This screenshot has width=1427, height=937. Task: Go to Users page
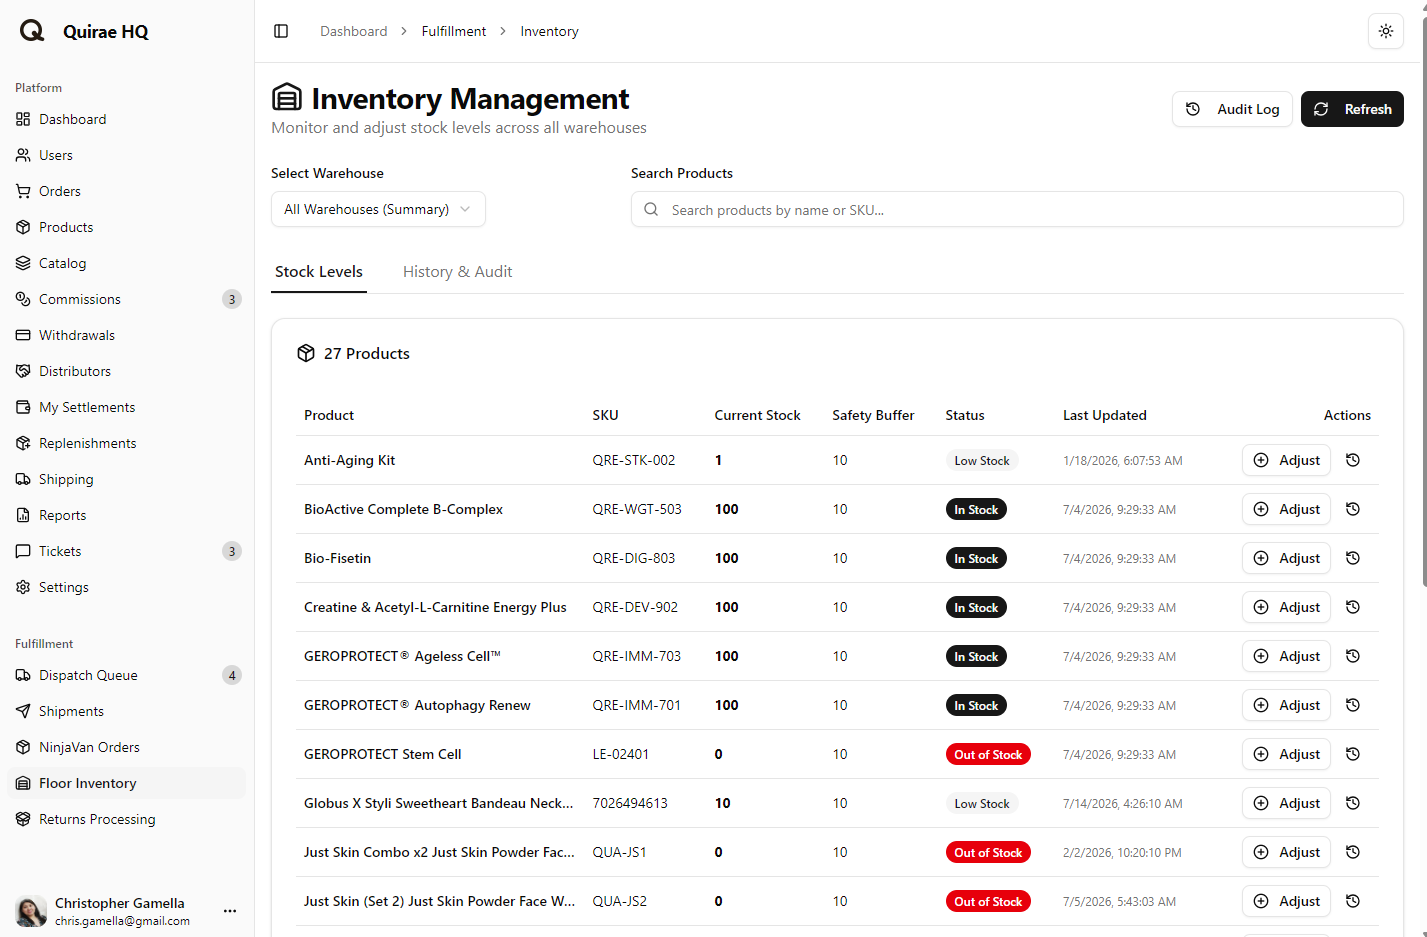tap(127, 155)
